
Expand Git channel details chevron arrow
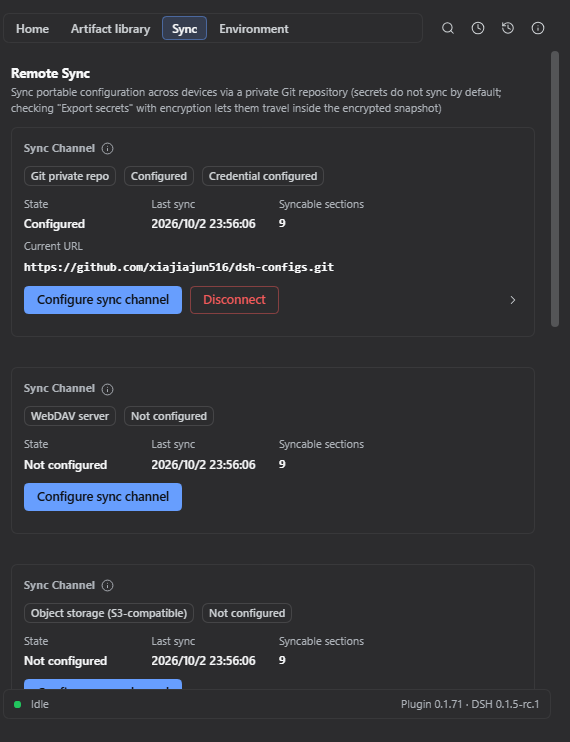point(513,300)
